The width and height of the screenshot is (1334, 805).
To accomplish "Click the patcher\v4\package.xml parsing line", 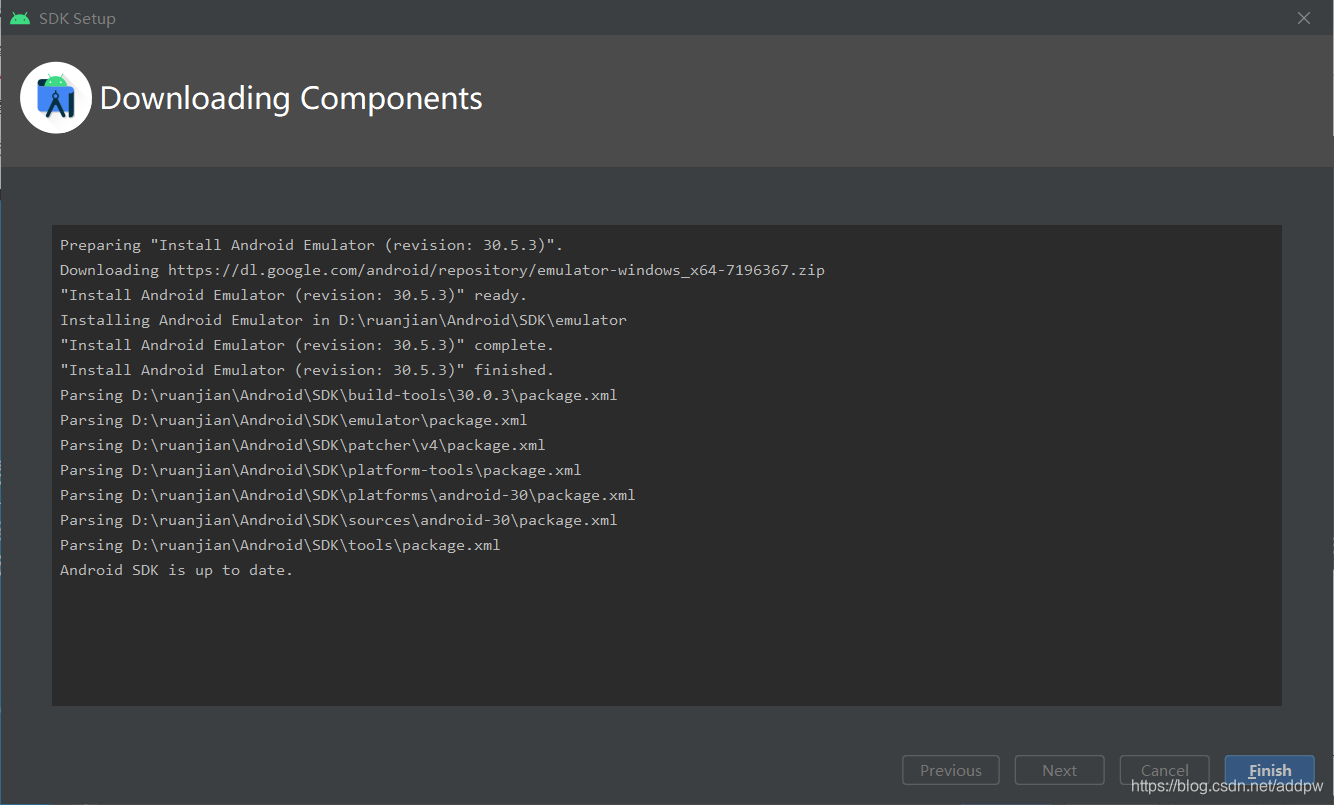I will point(302,445).
